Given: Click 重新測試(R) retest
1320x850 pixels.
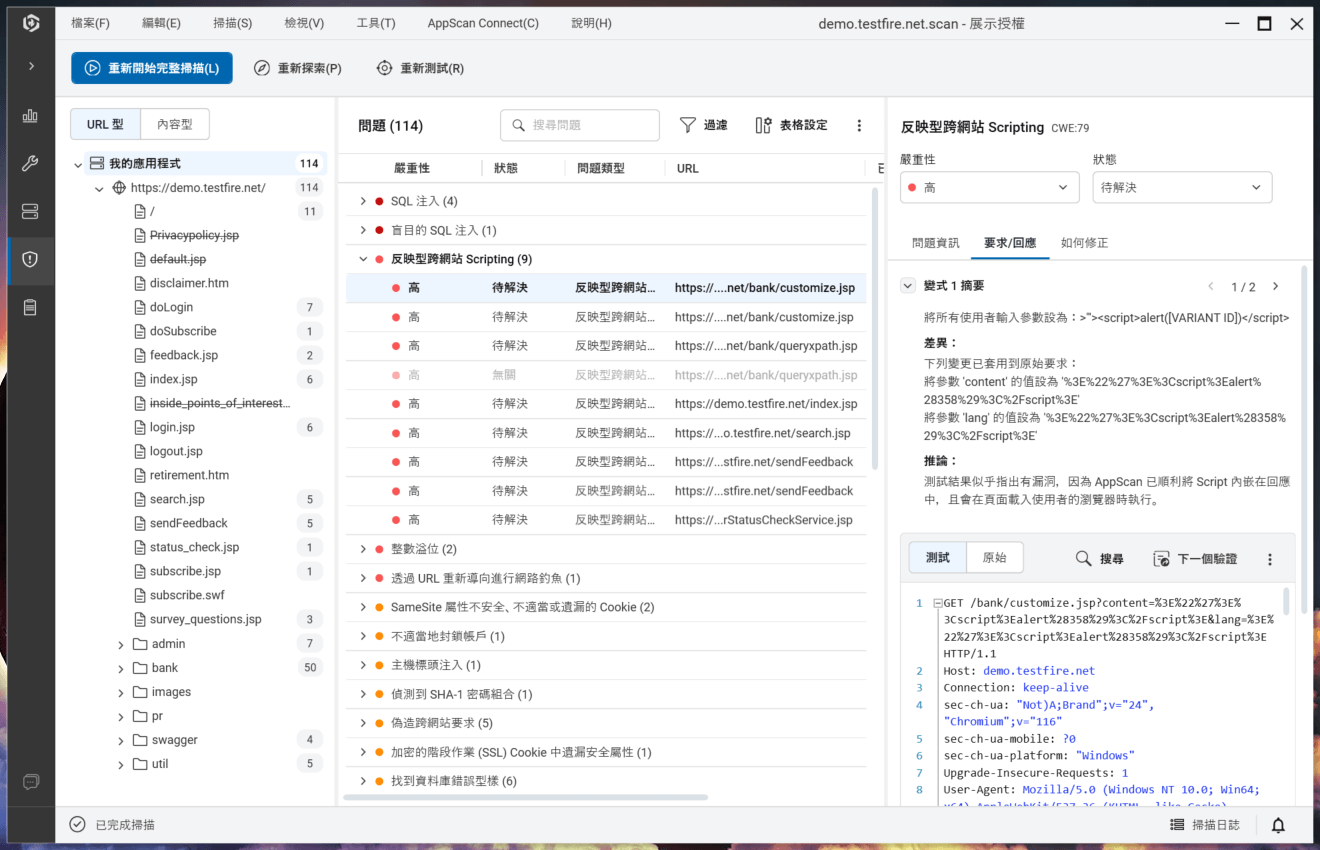Looking at the screenshot, I should click(420, 68).
